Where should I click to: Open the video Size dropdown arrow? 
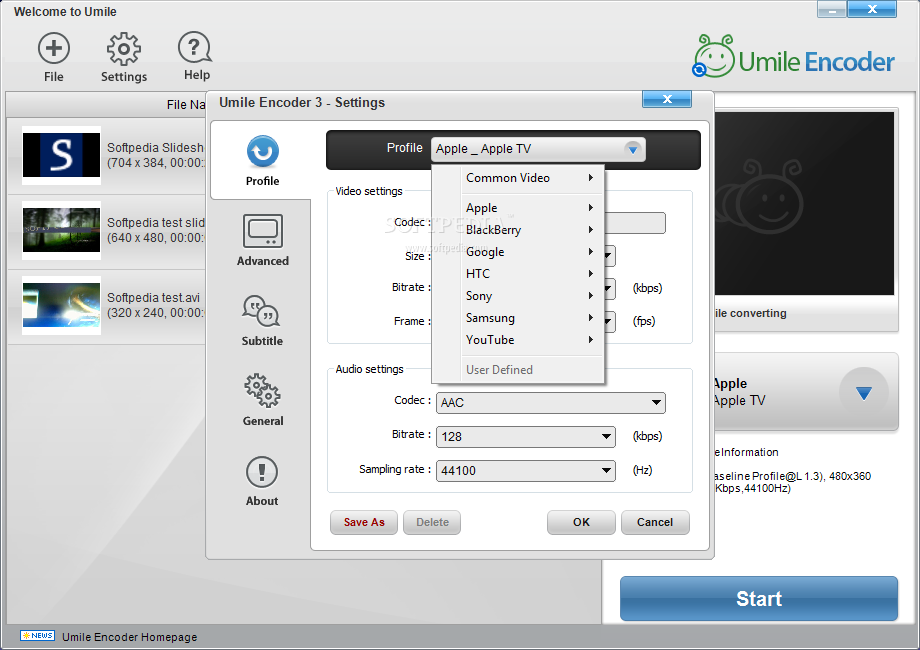click(609, 256)
